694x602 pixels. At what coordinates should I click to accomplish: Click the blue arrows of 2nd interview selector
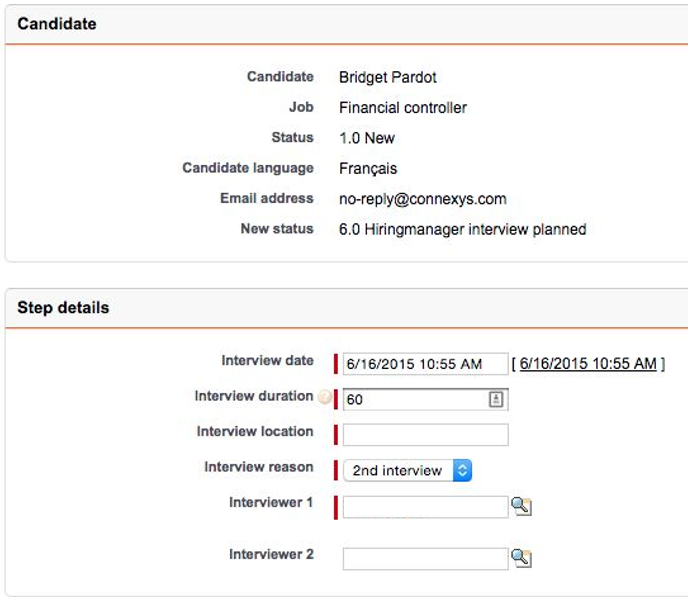(x=463, y=471)
